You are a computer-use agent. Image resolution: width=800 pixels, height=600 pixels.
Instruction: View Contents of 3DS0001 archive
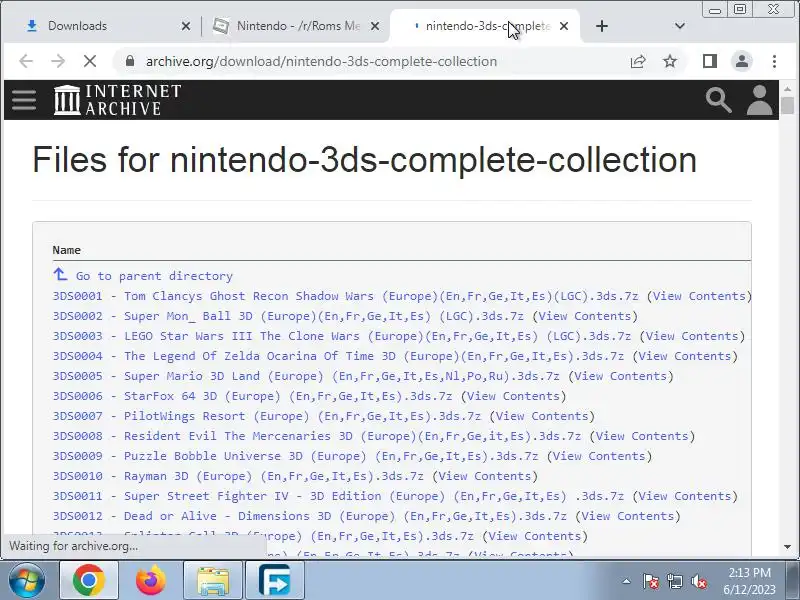point(699,296)
